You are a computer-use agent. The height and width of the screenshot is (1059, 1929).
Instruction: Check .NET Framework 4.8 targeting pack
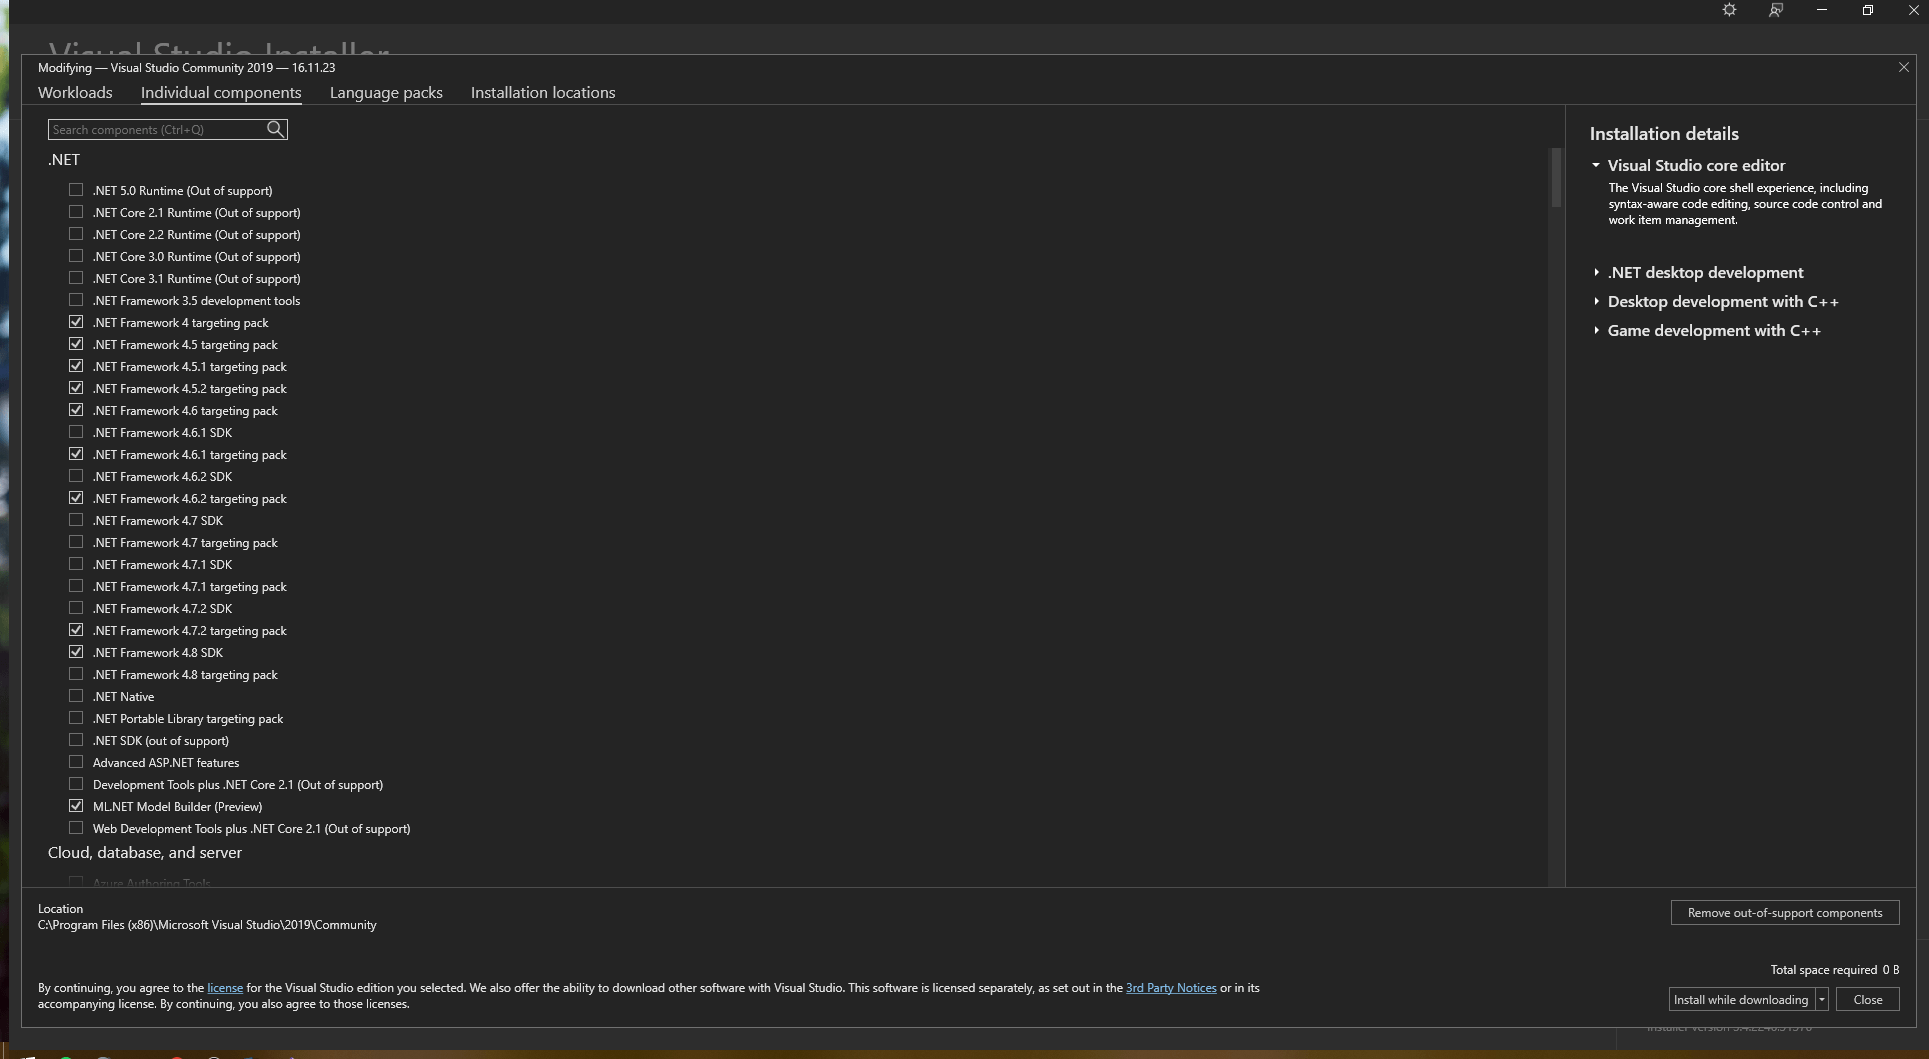pos(76,674)
